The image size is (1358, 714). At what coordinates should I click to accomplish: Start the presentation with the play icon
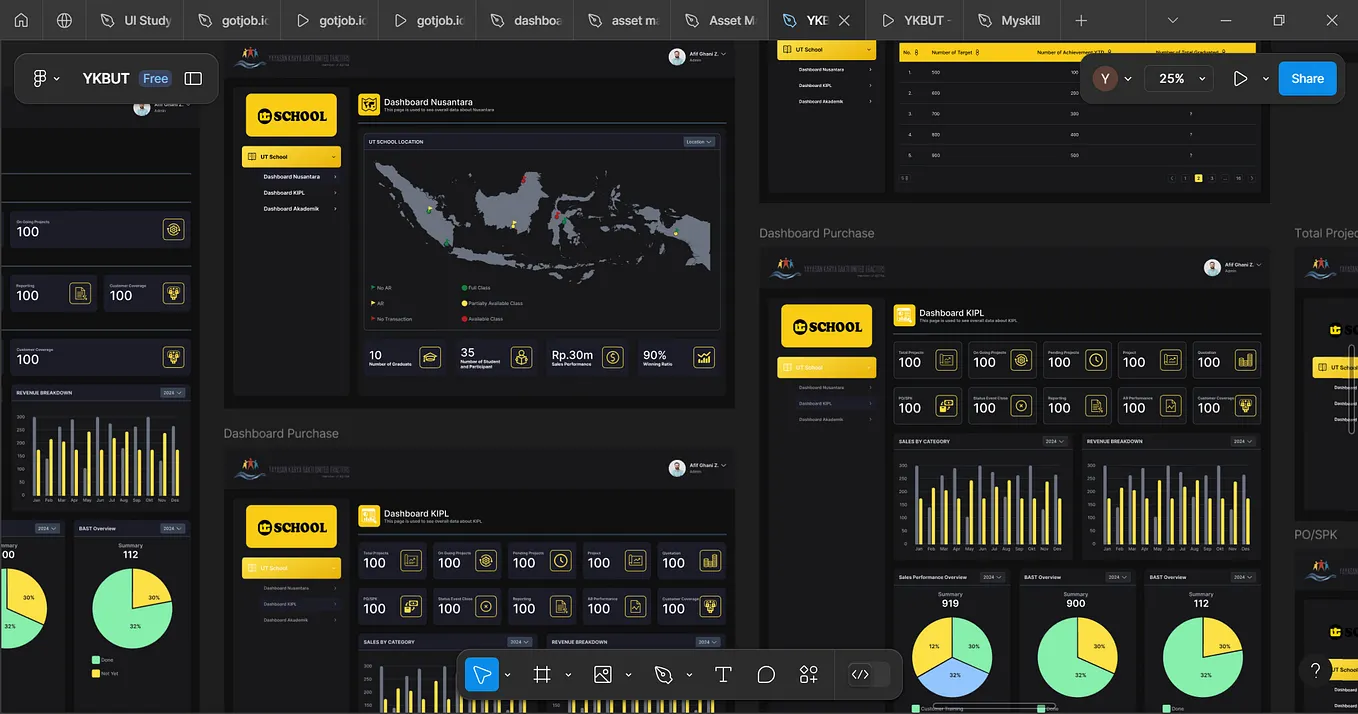(x=1240, y=78)
